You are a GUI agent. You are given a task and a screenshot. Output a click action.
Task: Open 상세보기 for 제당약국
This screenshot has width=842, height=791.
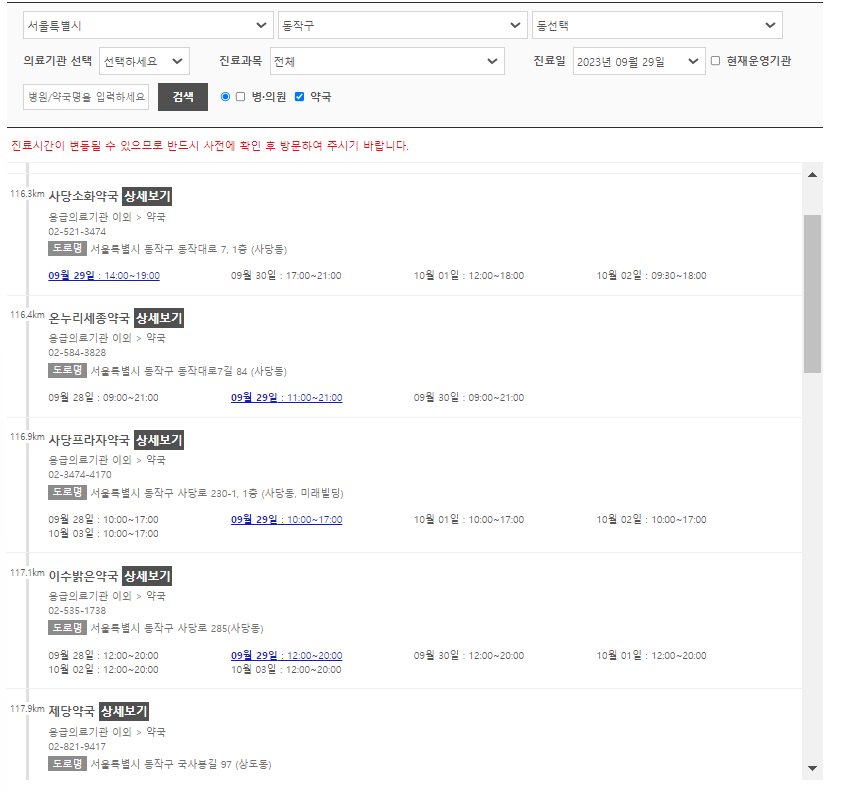coord(124,711)
